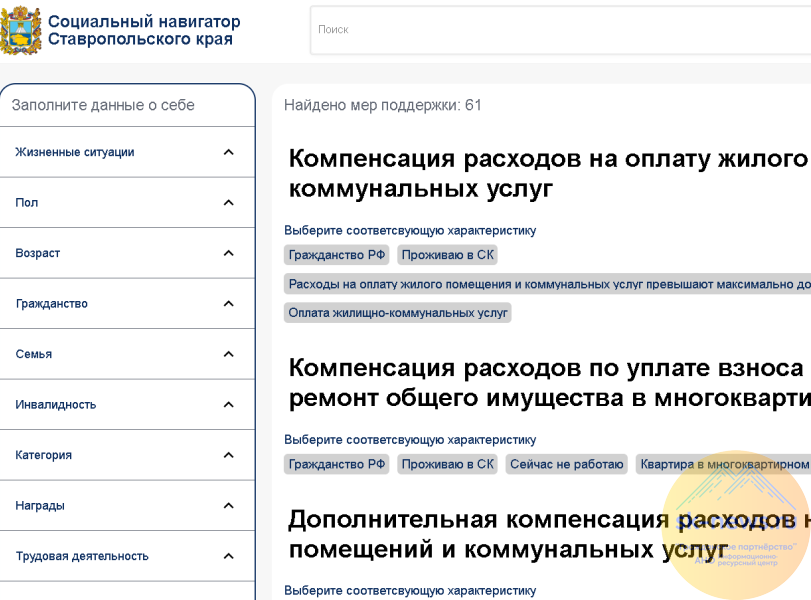The width and height of the screenshot is (811, 600).
Task: Click the search input field
Action: pos(560,30)
